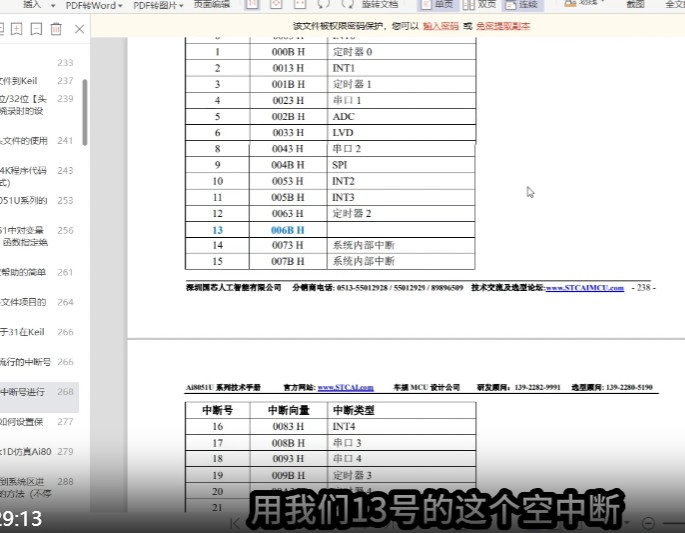Select the 中对变量 bookmark, page 256
Screen dimensions: 685x533
tap(39, 236)
